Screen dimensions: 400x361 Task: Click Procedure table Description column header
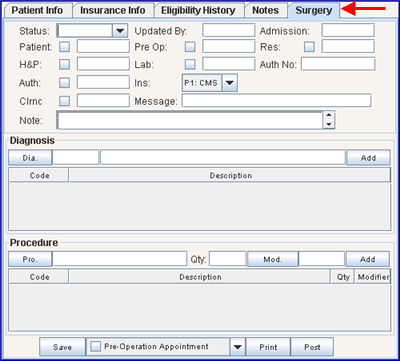point(200,277)
